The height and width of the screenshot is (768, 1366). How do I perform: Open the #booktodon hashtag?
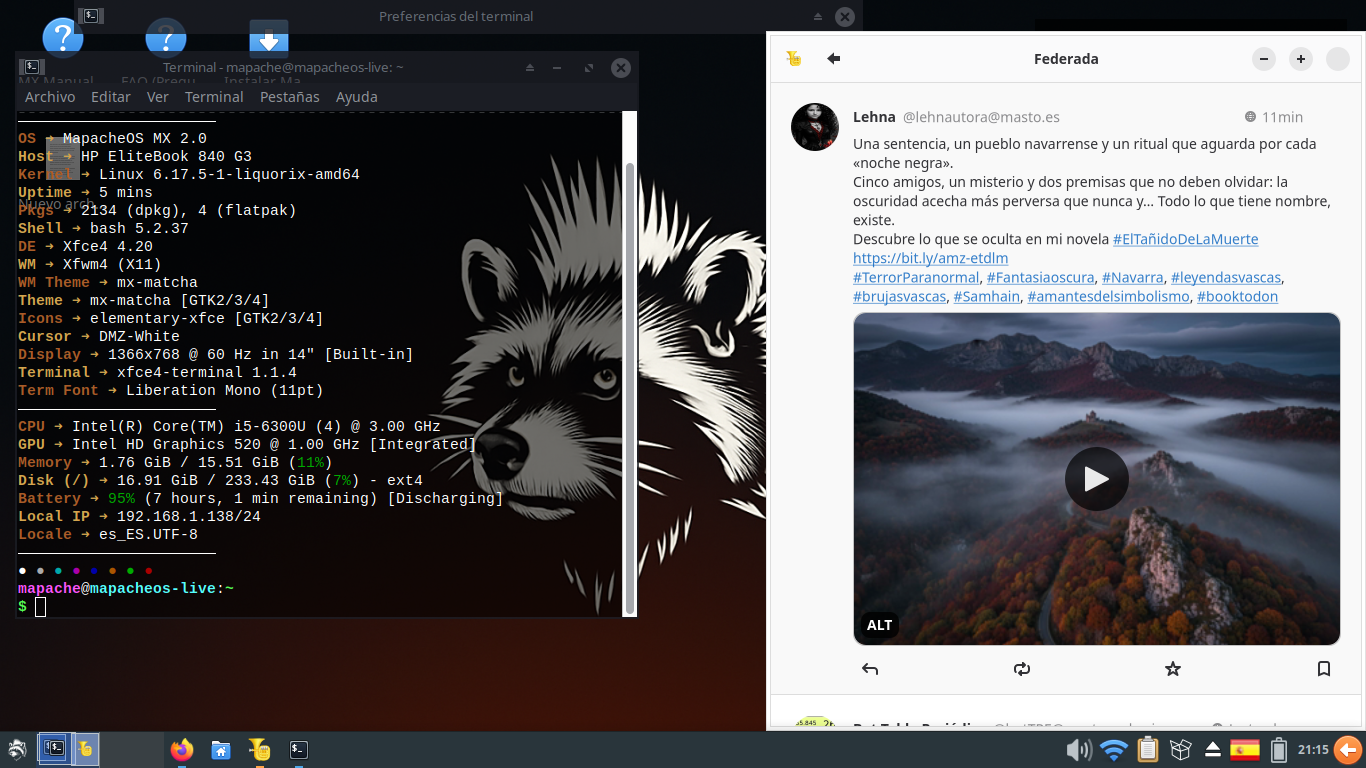click(x=1237, y=296)
